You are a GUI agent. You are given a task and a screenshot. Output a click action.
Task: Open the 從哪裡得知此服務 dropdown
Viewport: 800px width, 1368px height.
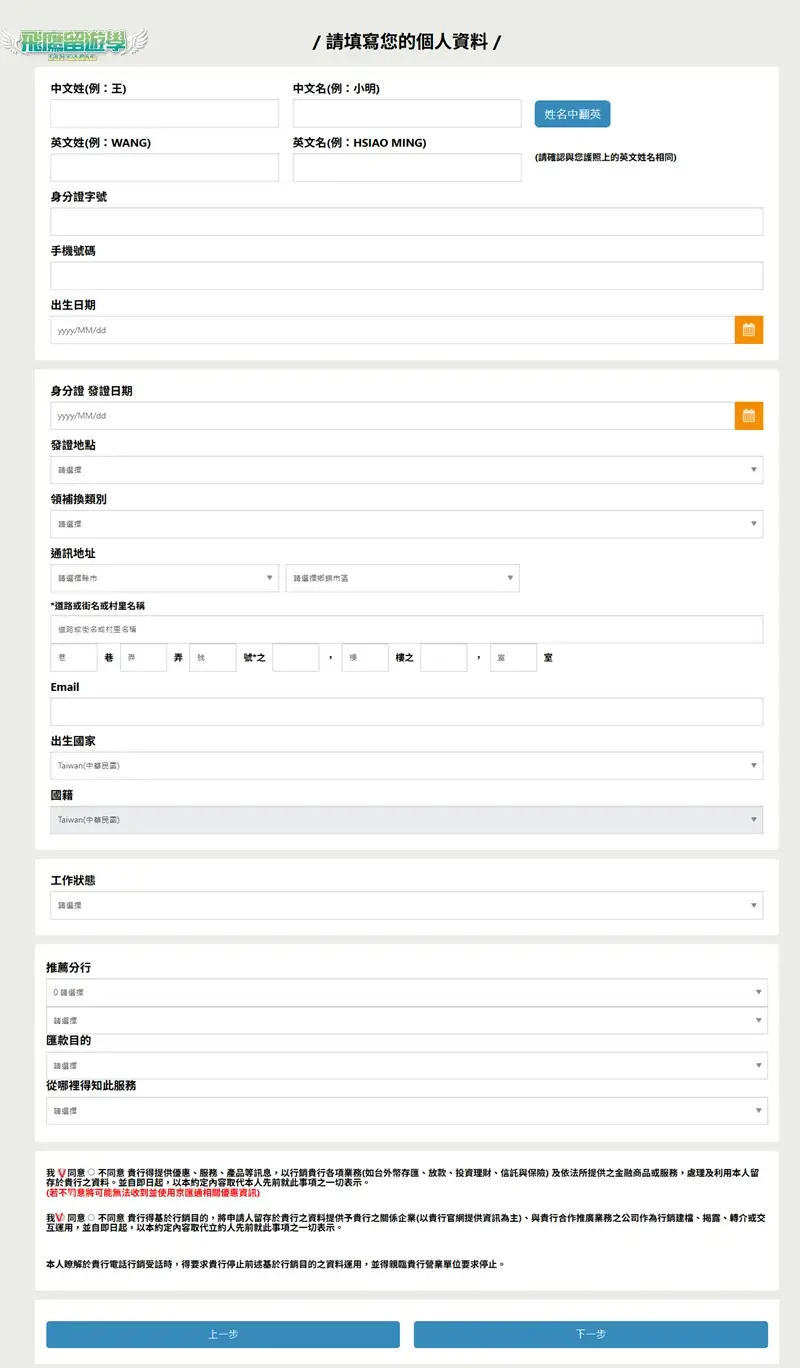[405, 1109]
